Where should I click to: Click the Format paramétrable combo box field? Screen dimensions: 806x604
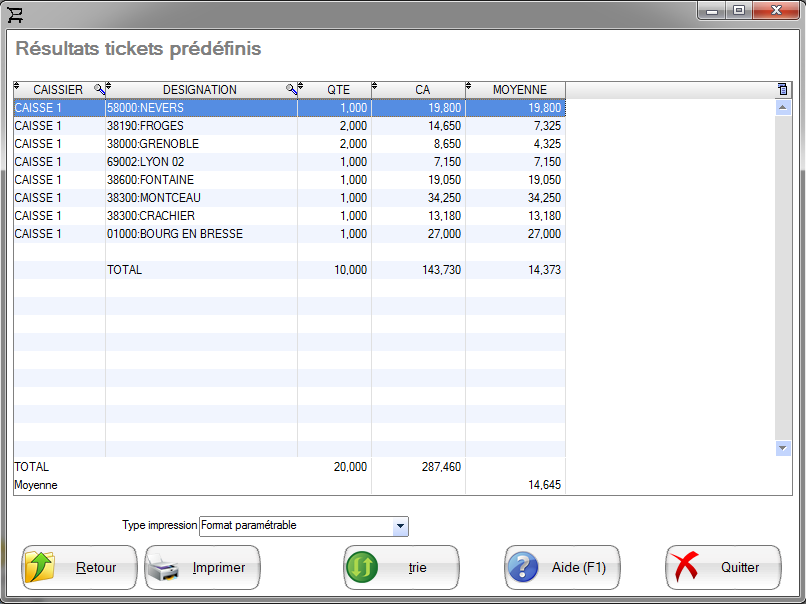pyautogui.click(x=296, y=526)
